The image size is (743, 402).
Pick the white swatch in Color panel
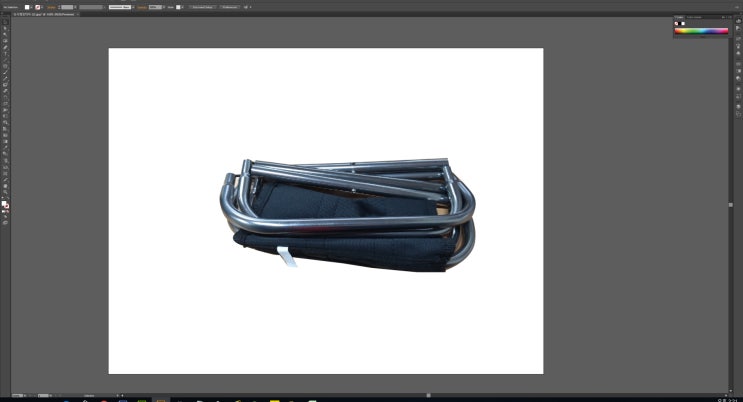tap(683, 23)
